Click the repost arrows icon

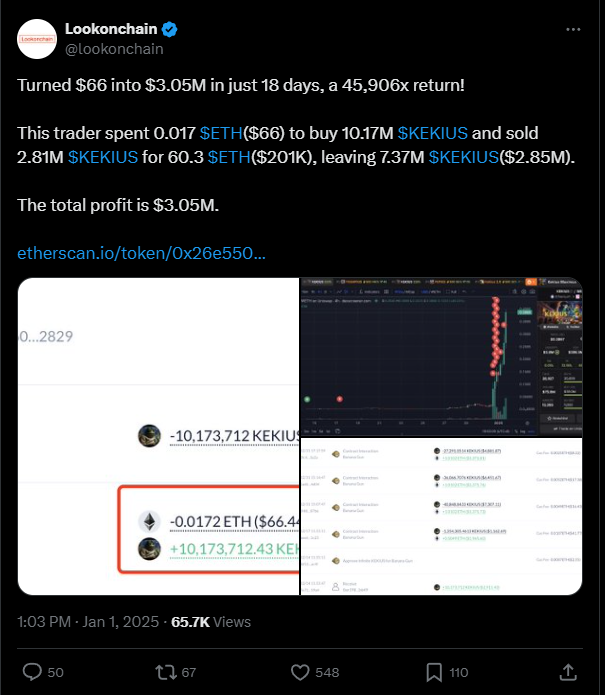[166, 672]
